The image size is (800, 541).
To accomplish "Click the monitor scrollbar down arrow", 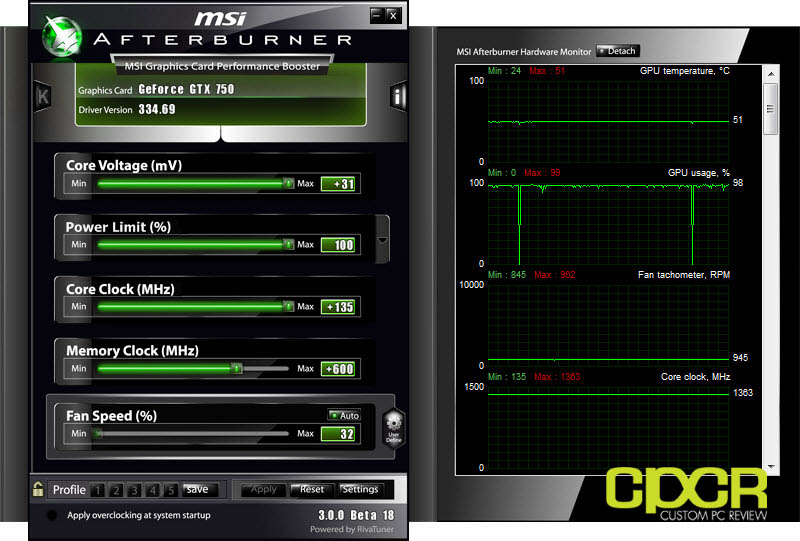I will pos(771,466).
